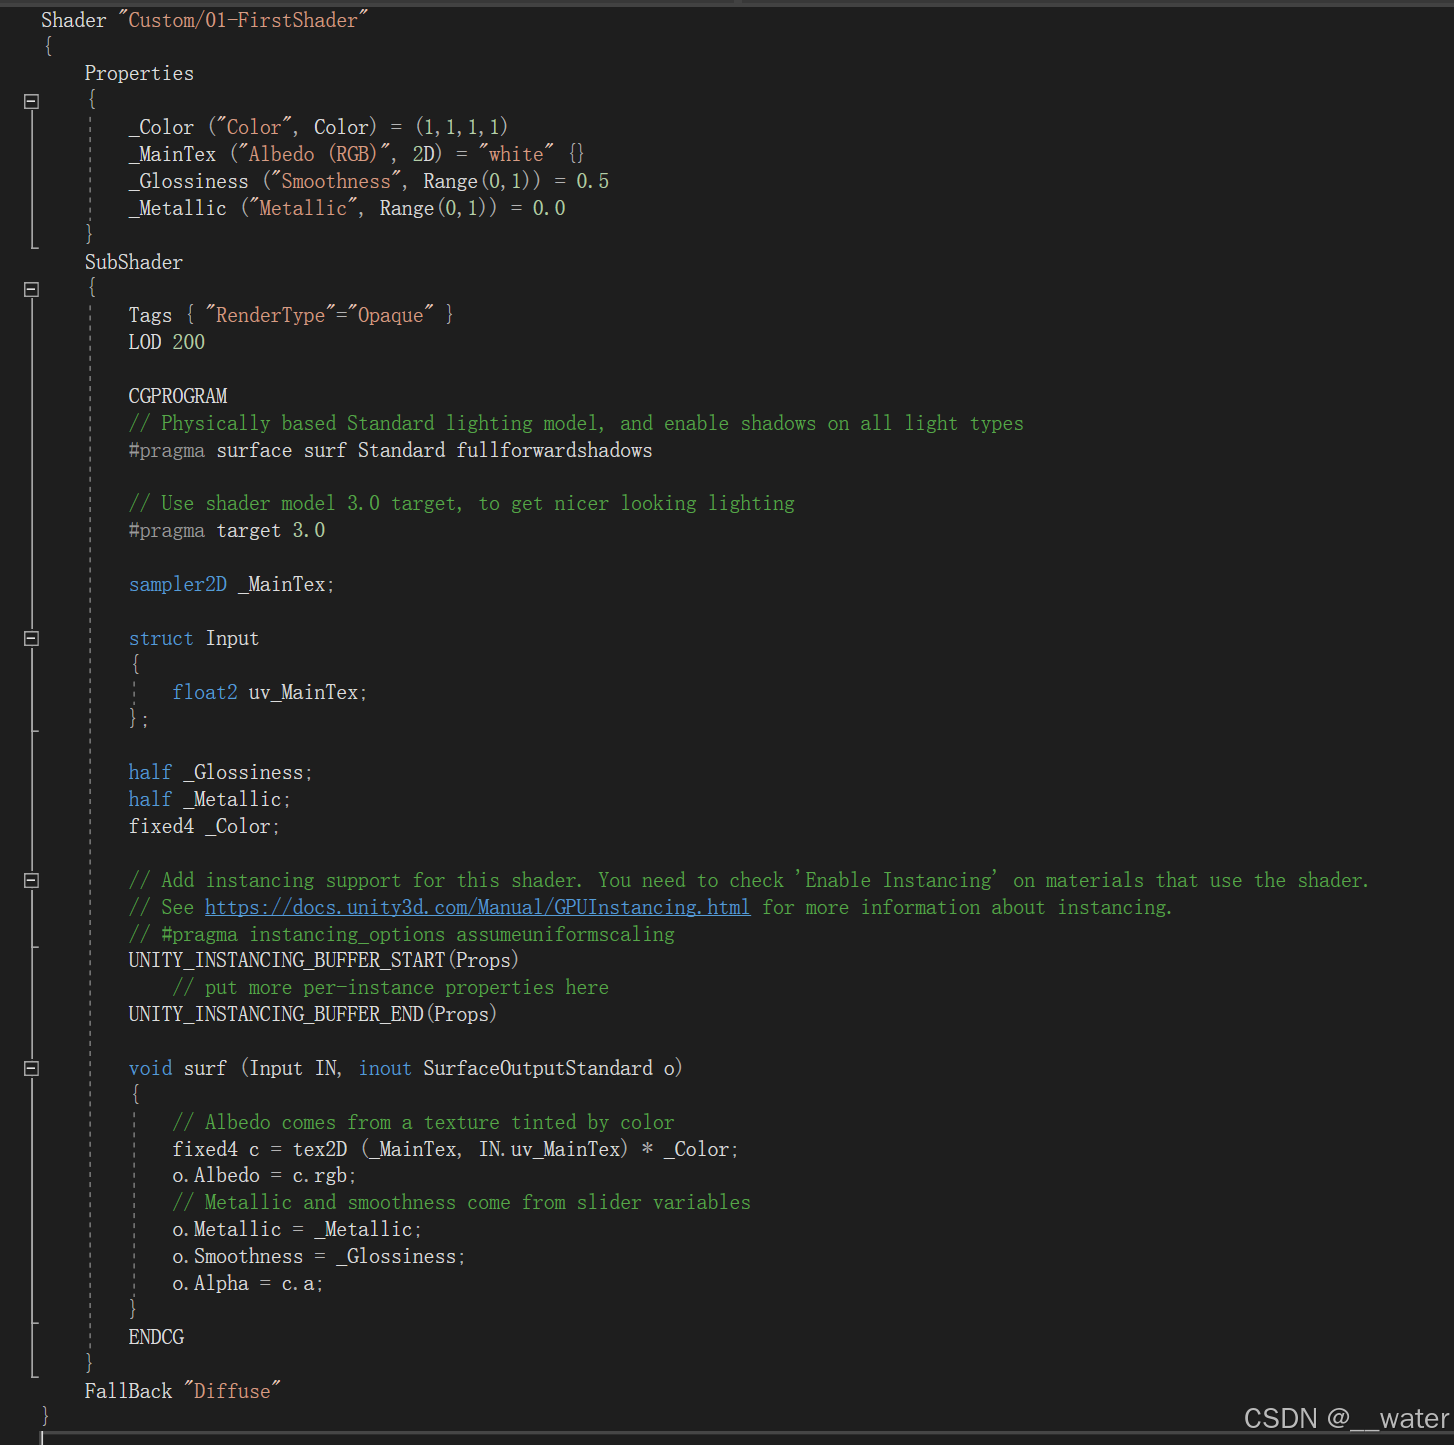Click the struct Input declaration
Image resolution: width=1454 pixels, height=1445 pixels.
point(194,638)
